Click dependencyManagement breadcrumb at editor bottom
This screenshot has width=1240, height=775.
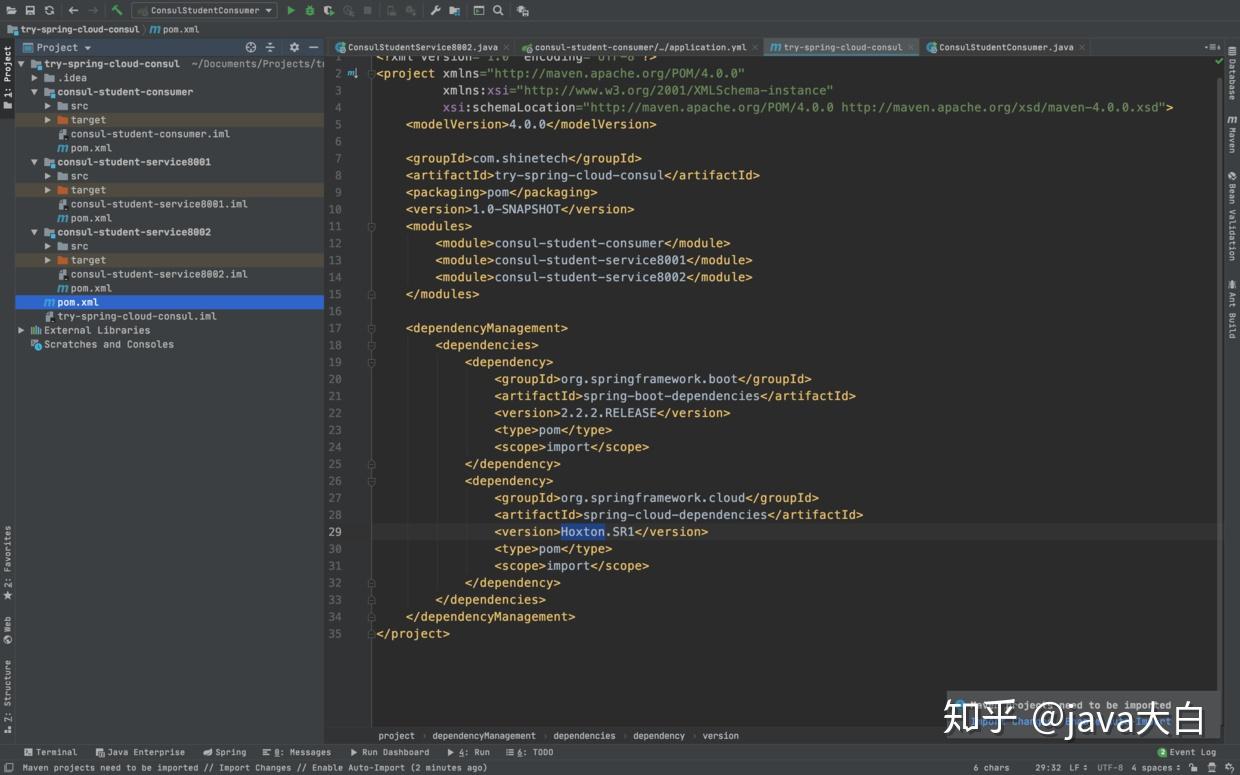[x=484, y=736]
